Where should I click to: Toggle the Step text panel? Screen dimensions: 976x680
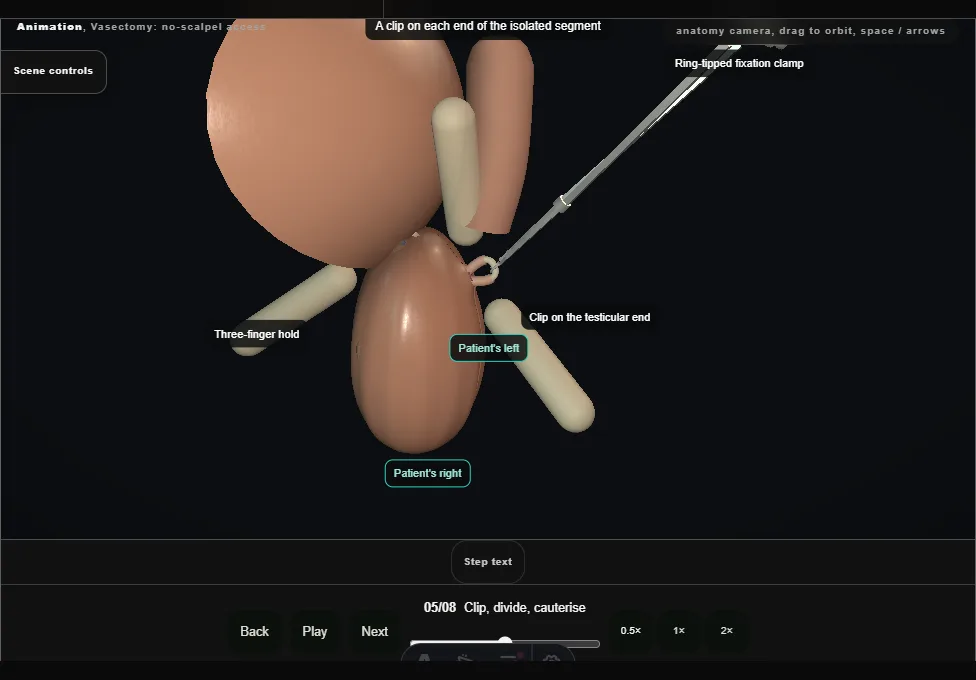pos(488,562)
